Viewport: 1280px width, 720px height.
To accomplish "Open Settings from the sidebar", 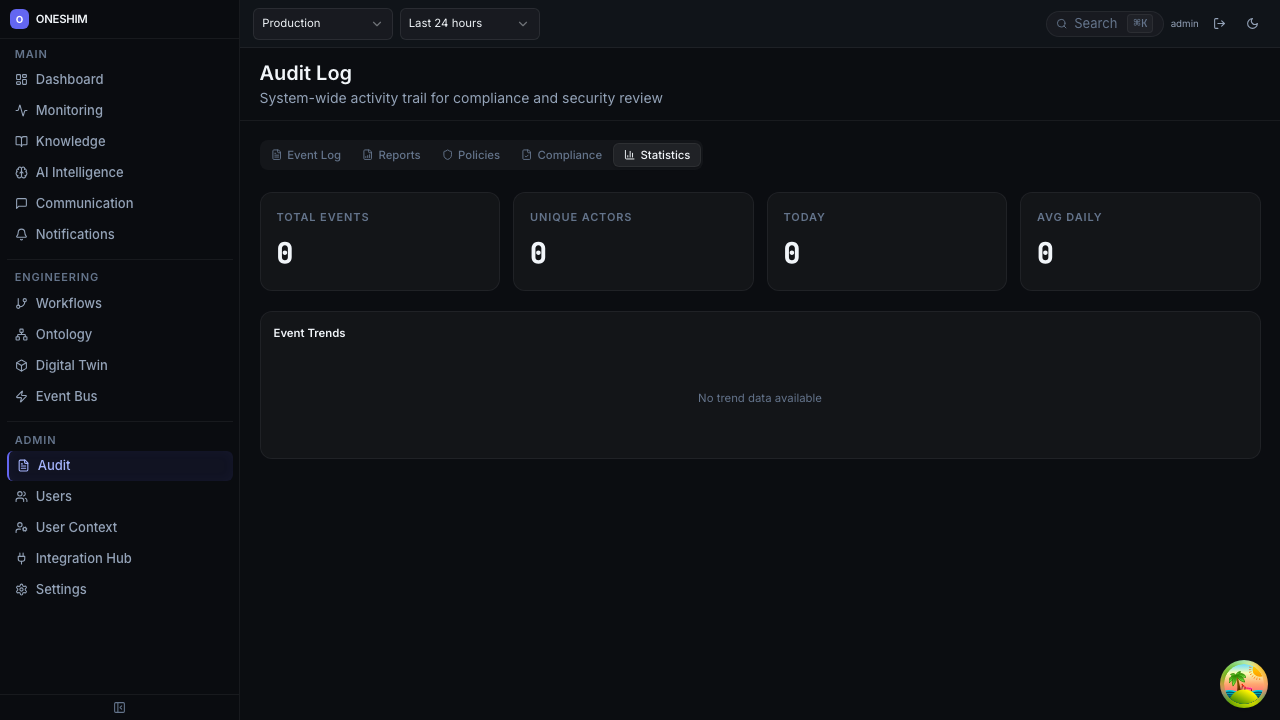I will [x=61, y=589].
